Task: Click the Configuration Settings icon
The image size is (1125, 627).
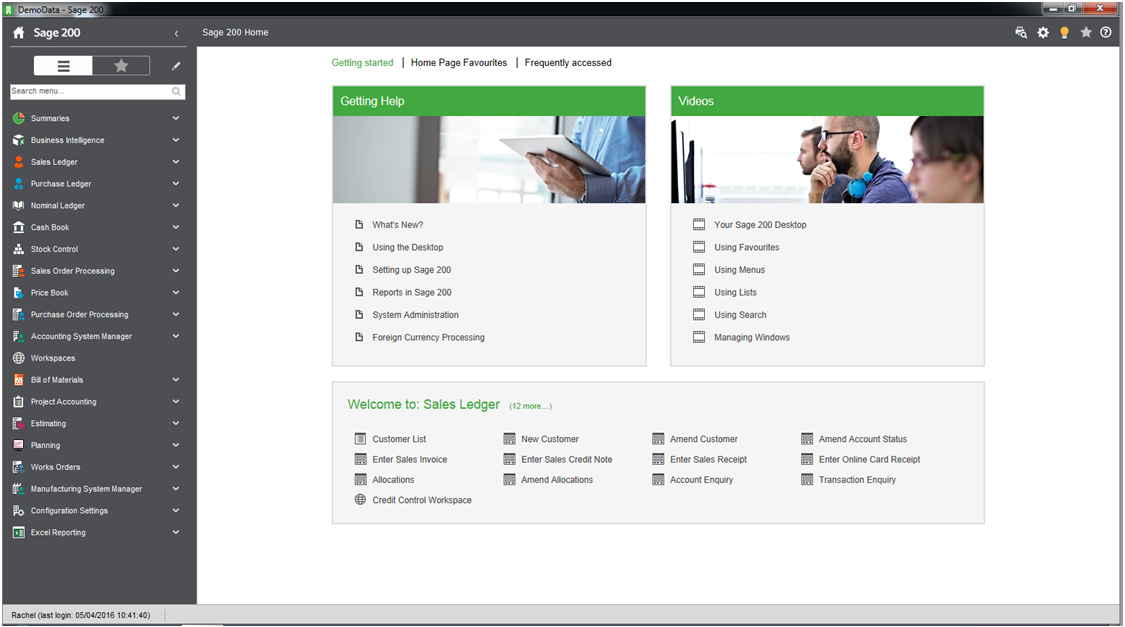Action: coord(19,511)
